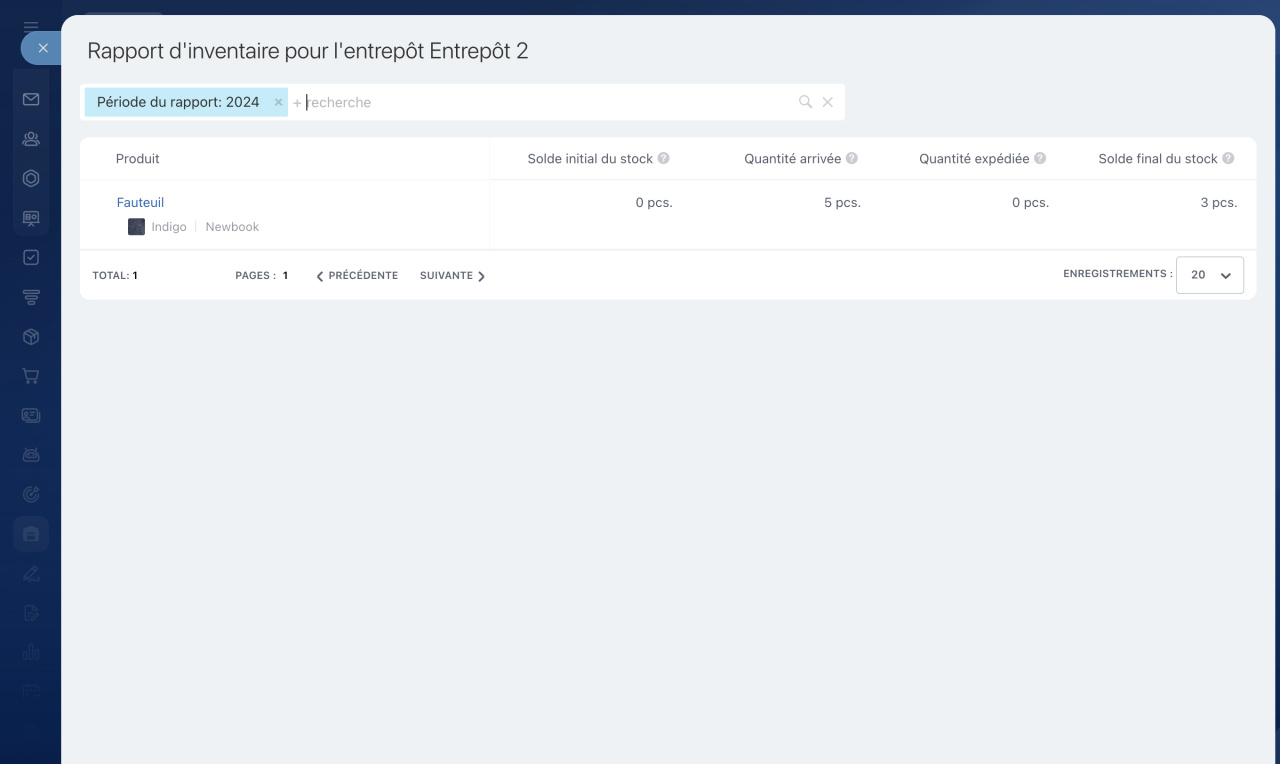Screen dimensions: 1280x764
Task: Open the shopping cart icon in sidebar
Action: (x=31, y=377)
